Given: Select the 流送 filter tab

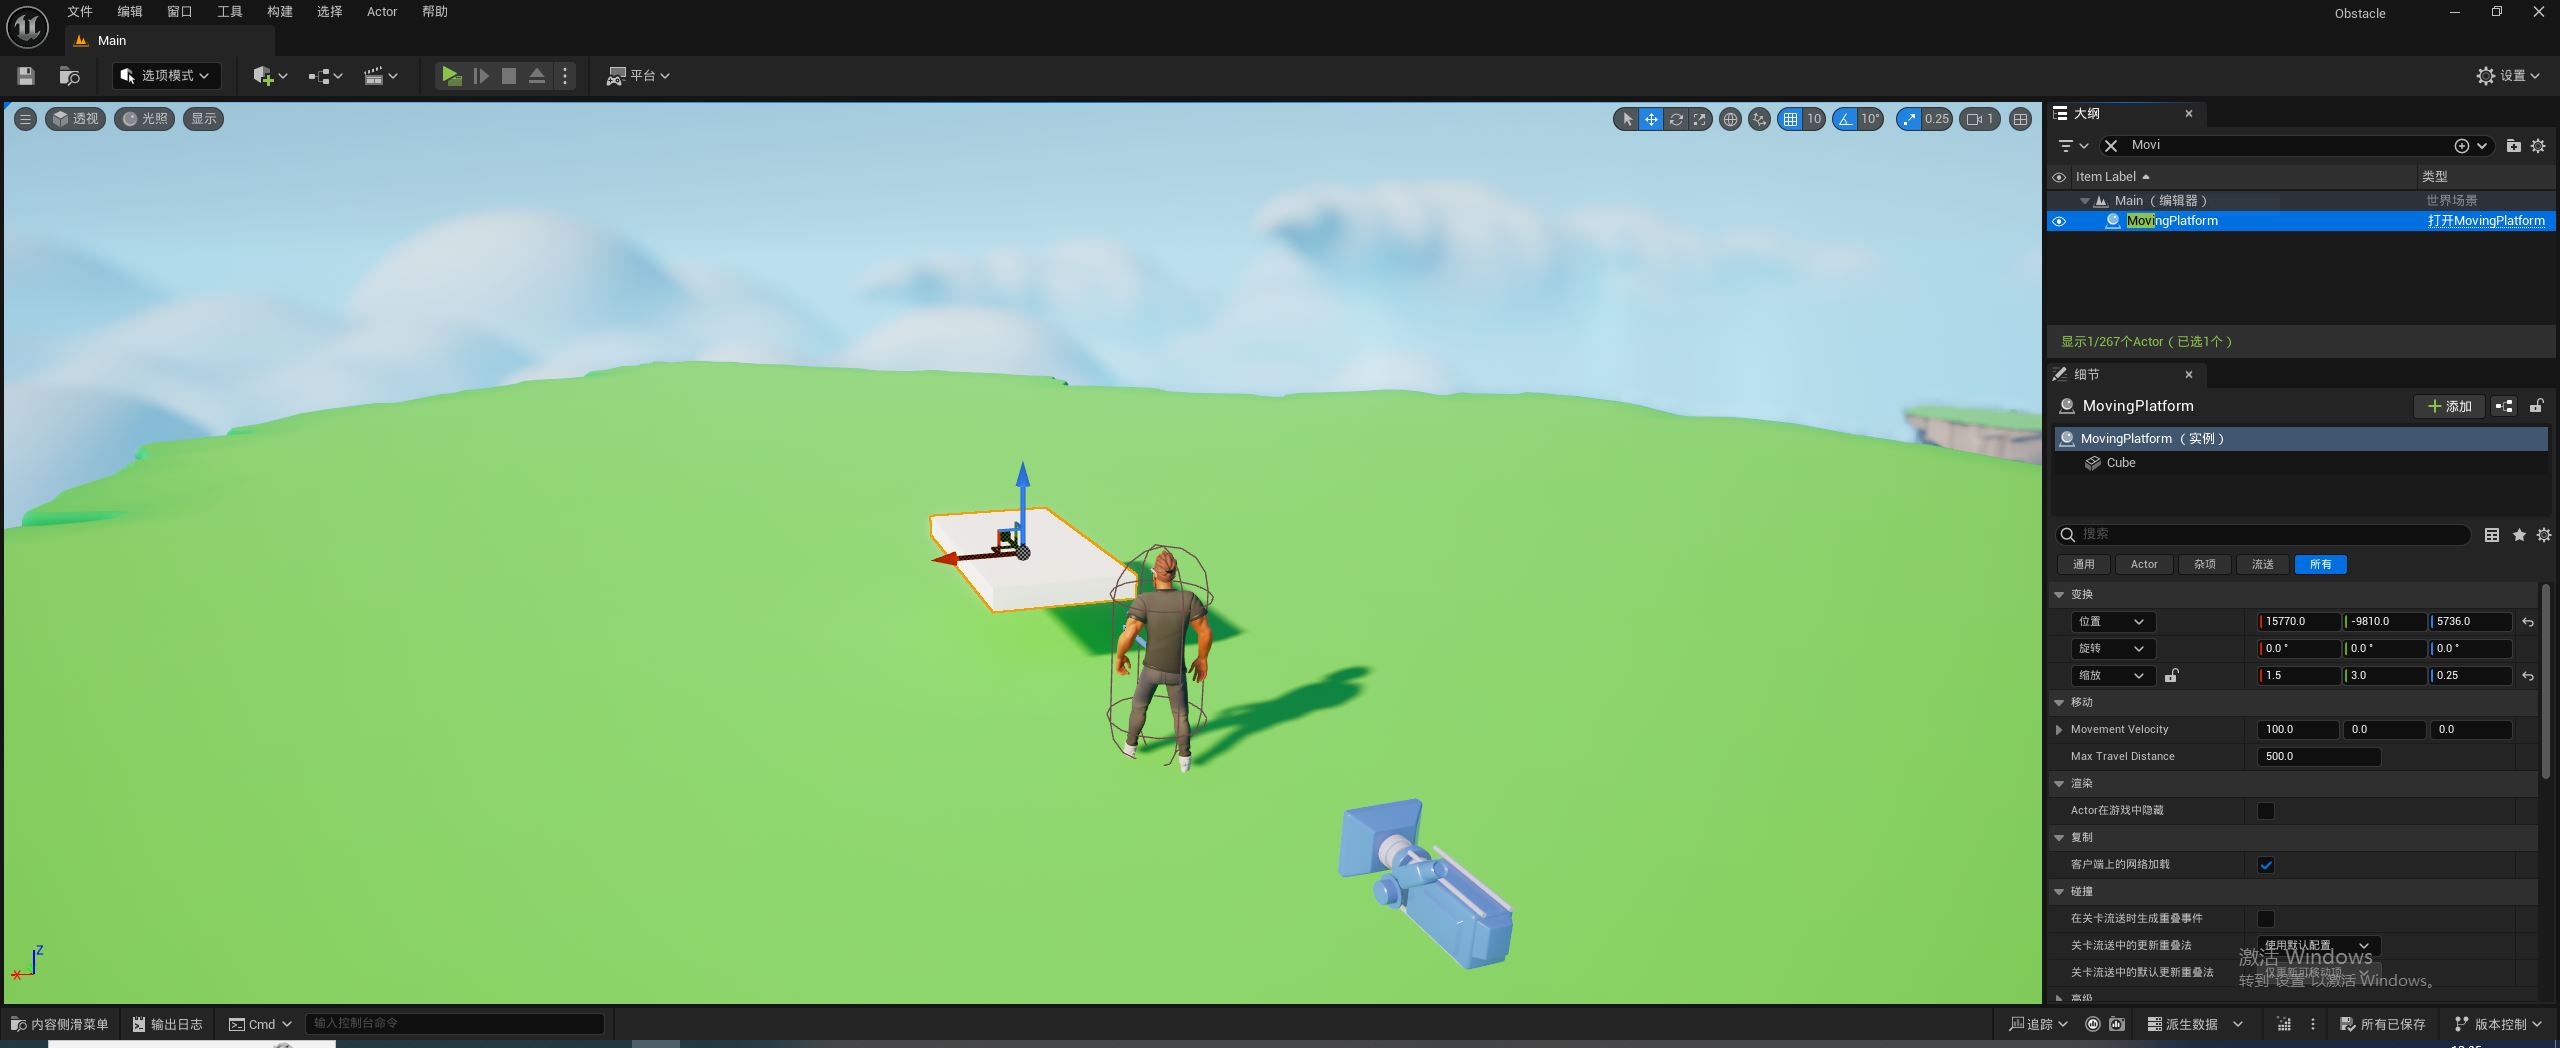Looking at the screenshot, I should (x=2263, y=565).
